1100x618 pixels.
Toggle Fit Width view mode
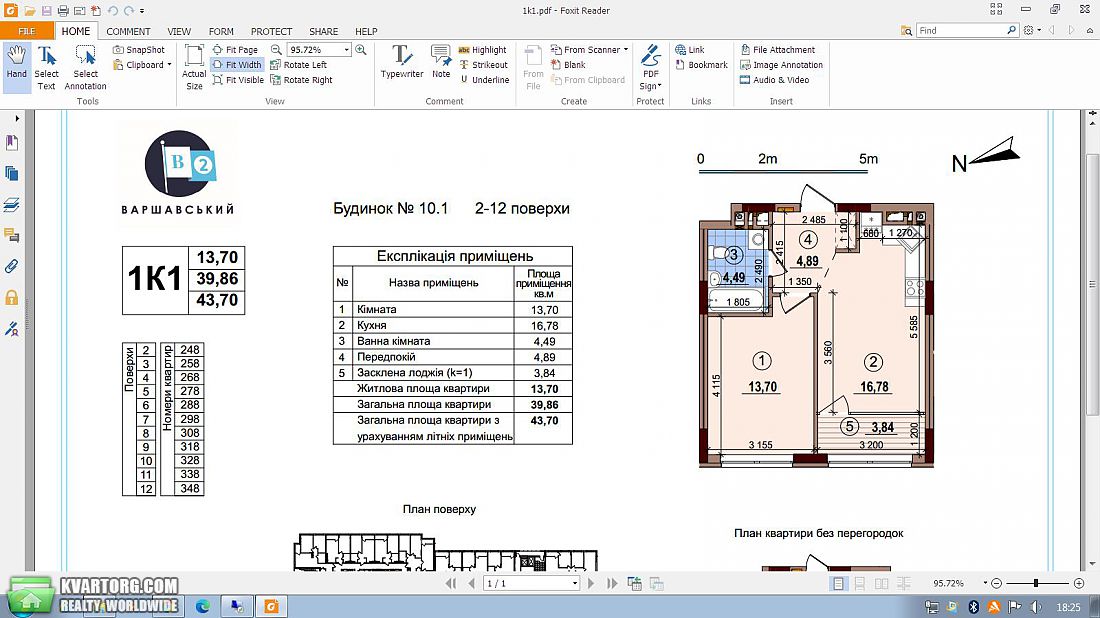coord(237,65)
